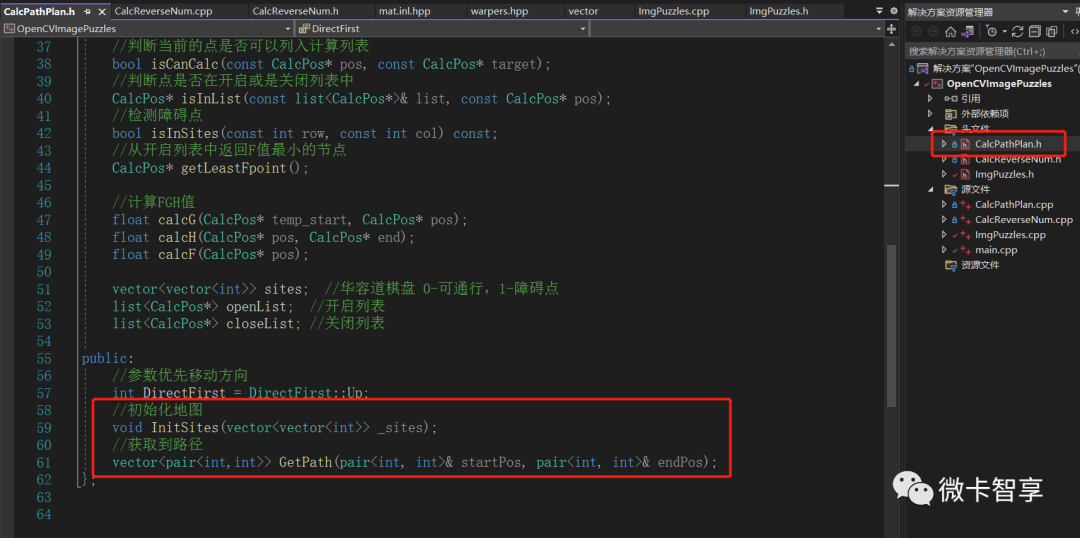This screenshot has width=1080, height=538.
Task: Switch views using the Visual Studio icon
Action: [968, 31]
